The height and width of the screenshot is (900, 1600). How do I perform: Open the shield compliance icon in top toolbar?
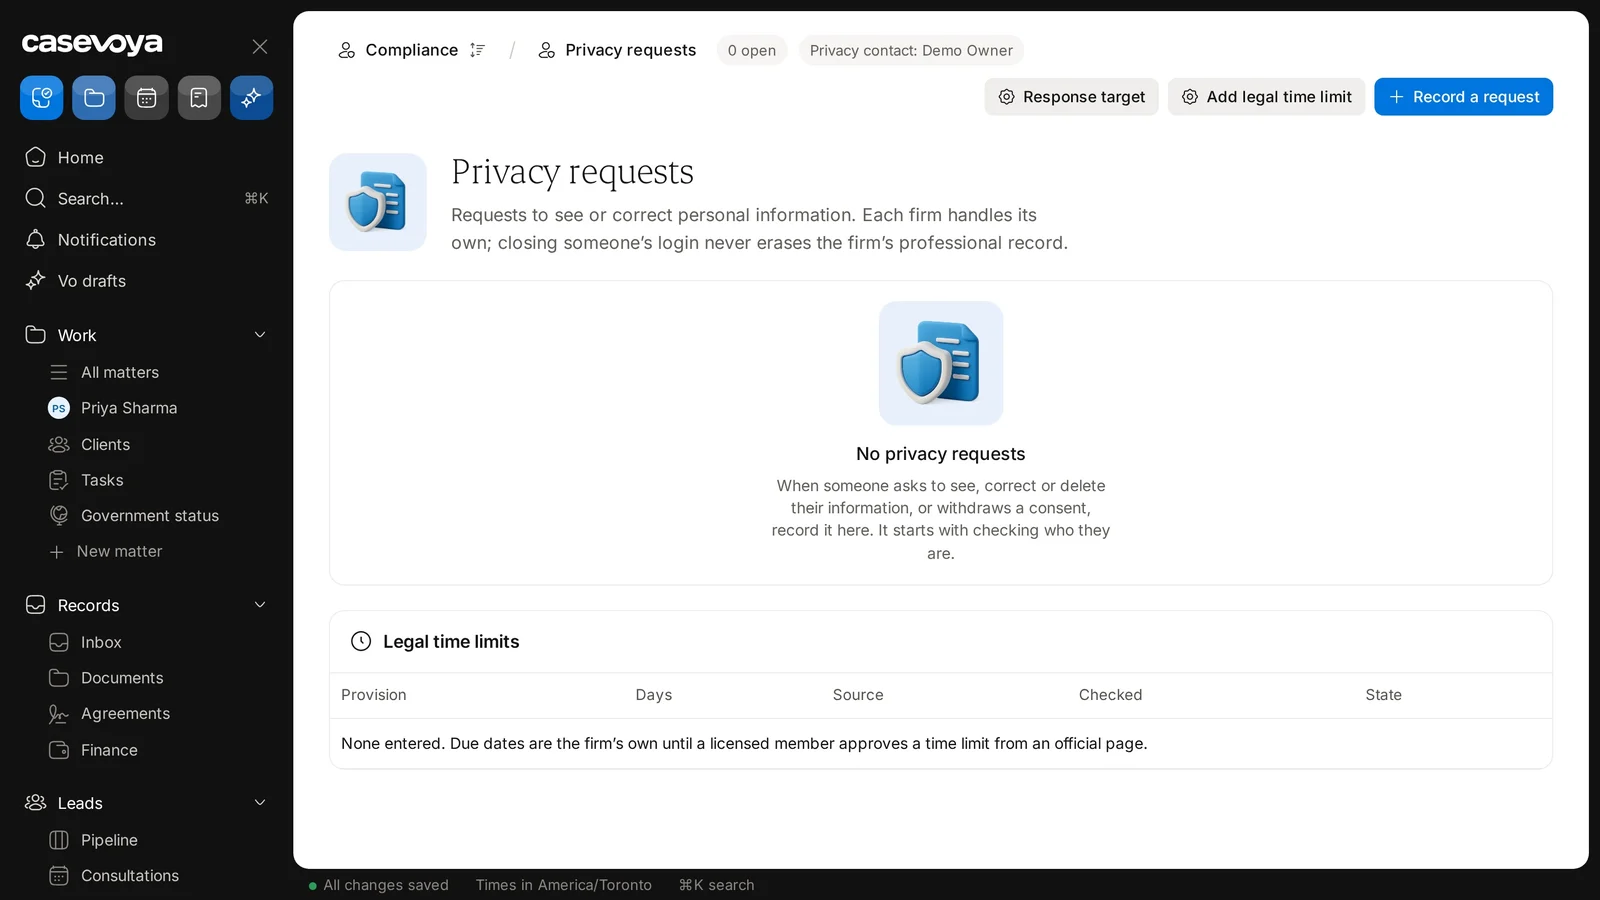pos(42,98)
